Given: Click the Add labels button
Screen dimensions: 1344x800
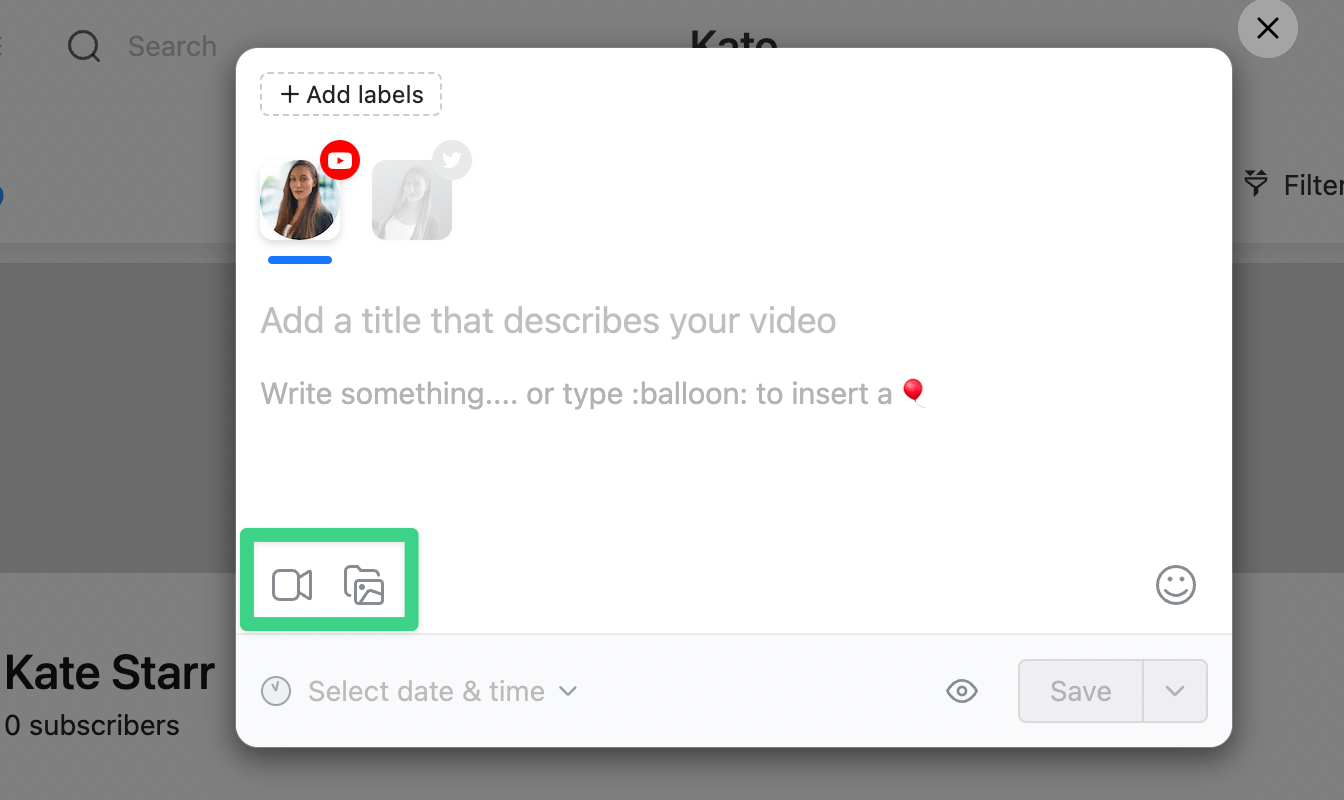Looking at the screenshot, I should [x=351, y=95].
